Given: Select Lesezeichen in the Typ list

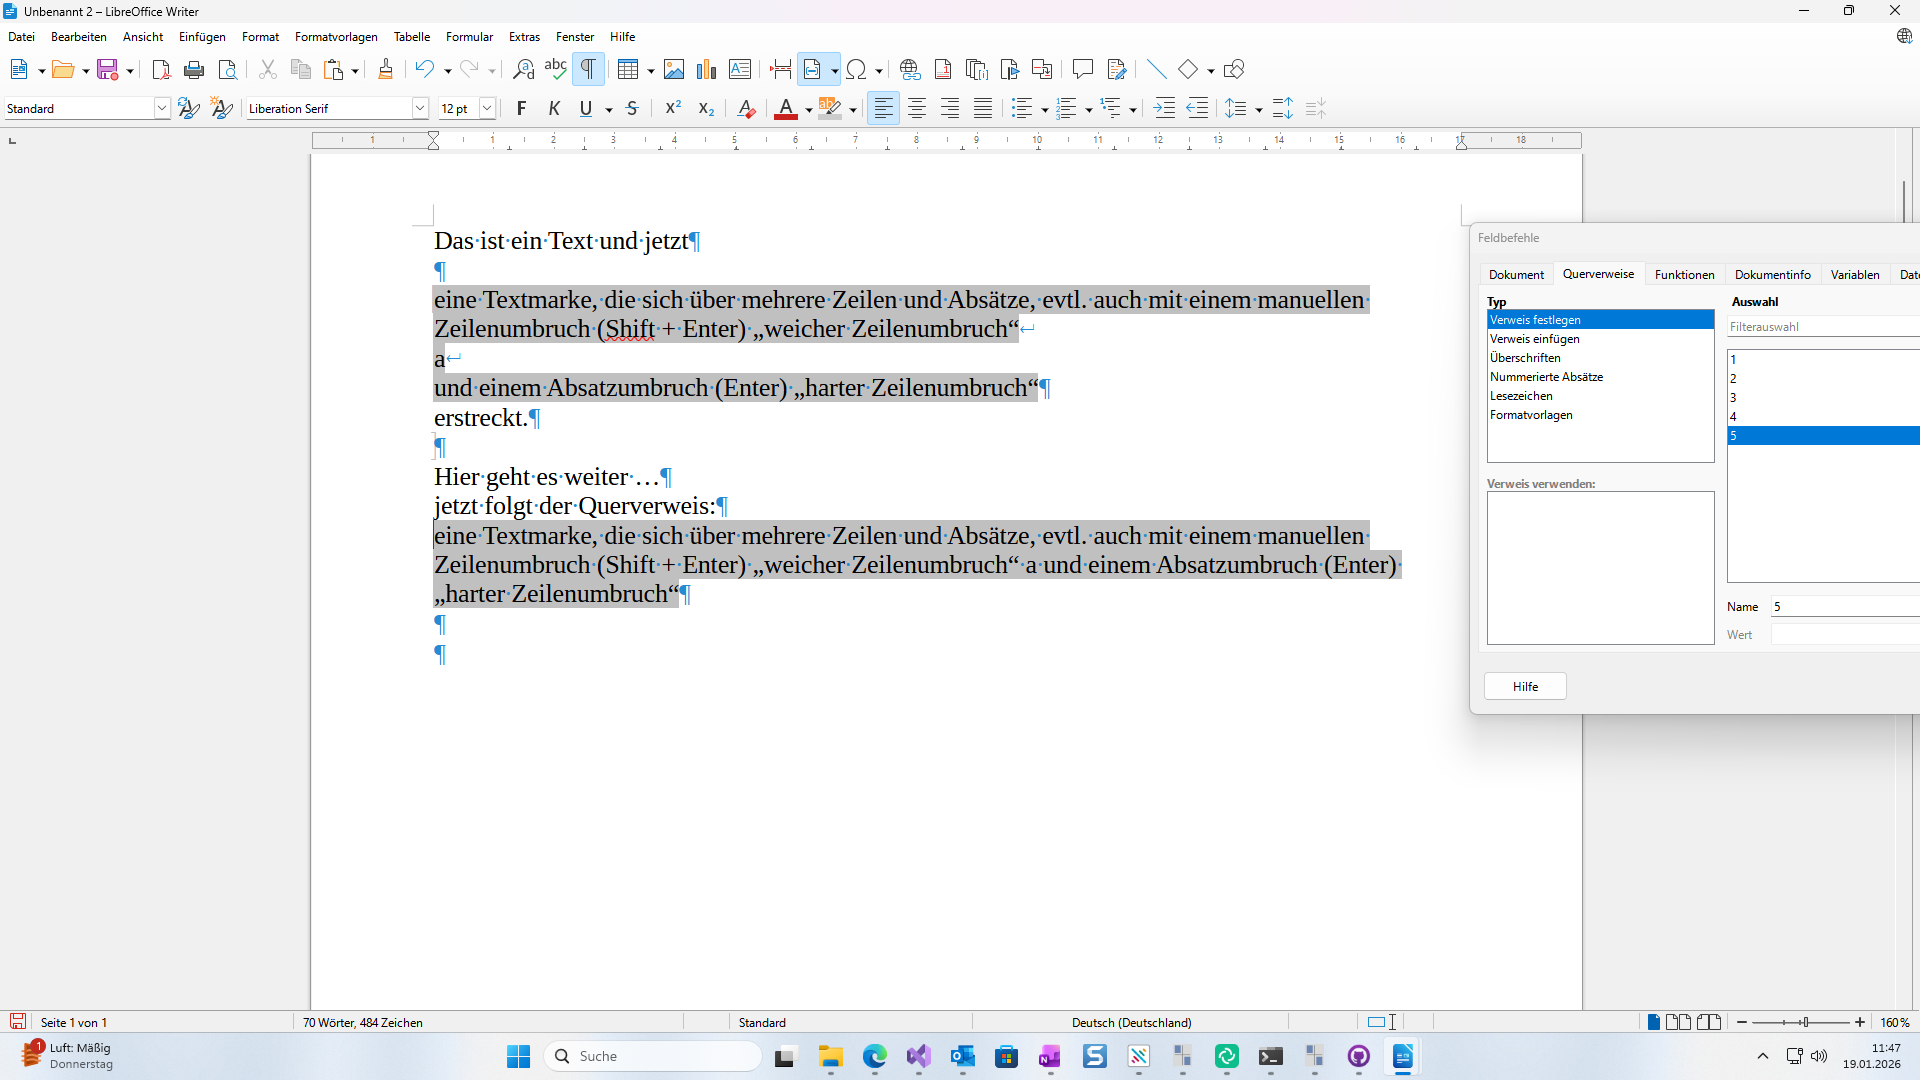Looking at the screenshot, I should click(x=1521, y=396).
